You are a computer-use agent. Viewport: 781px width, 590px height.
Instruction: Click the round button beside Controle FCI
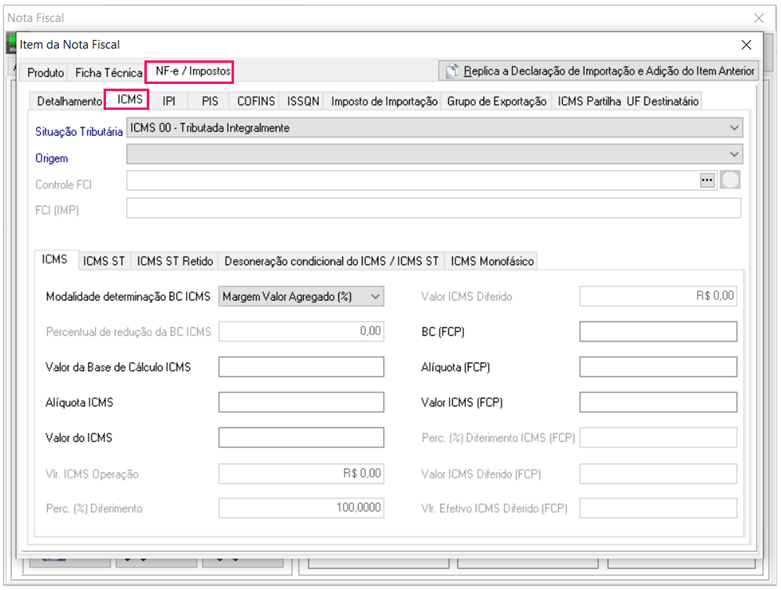click(x=730, y=181)
